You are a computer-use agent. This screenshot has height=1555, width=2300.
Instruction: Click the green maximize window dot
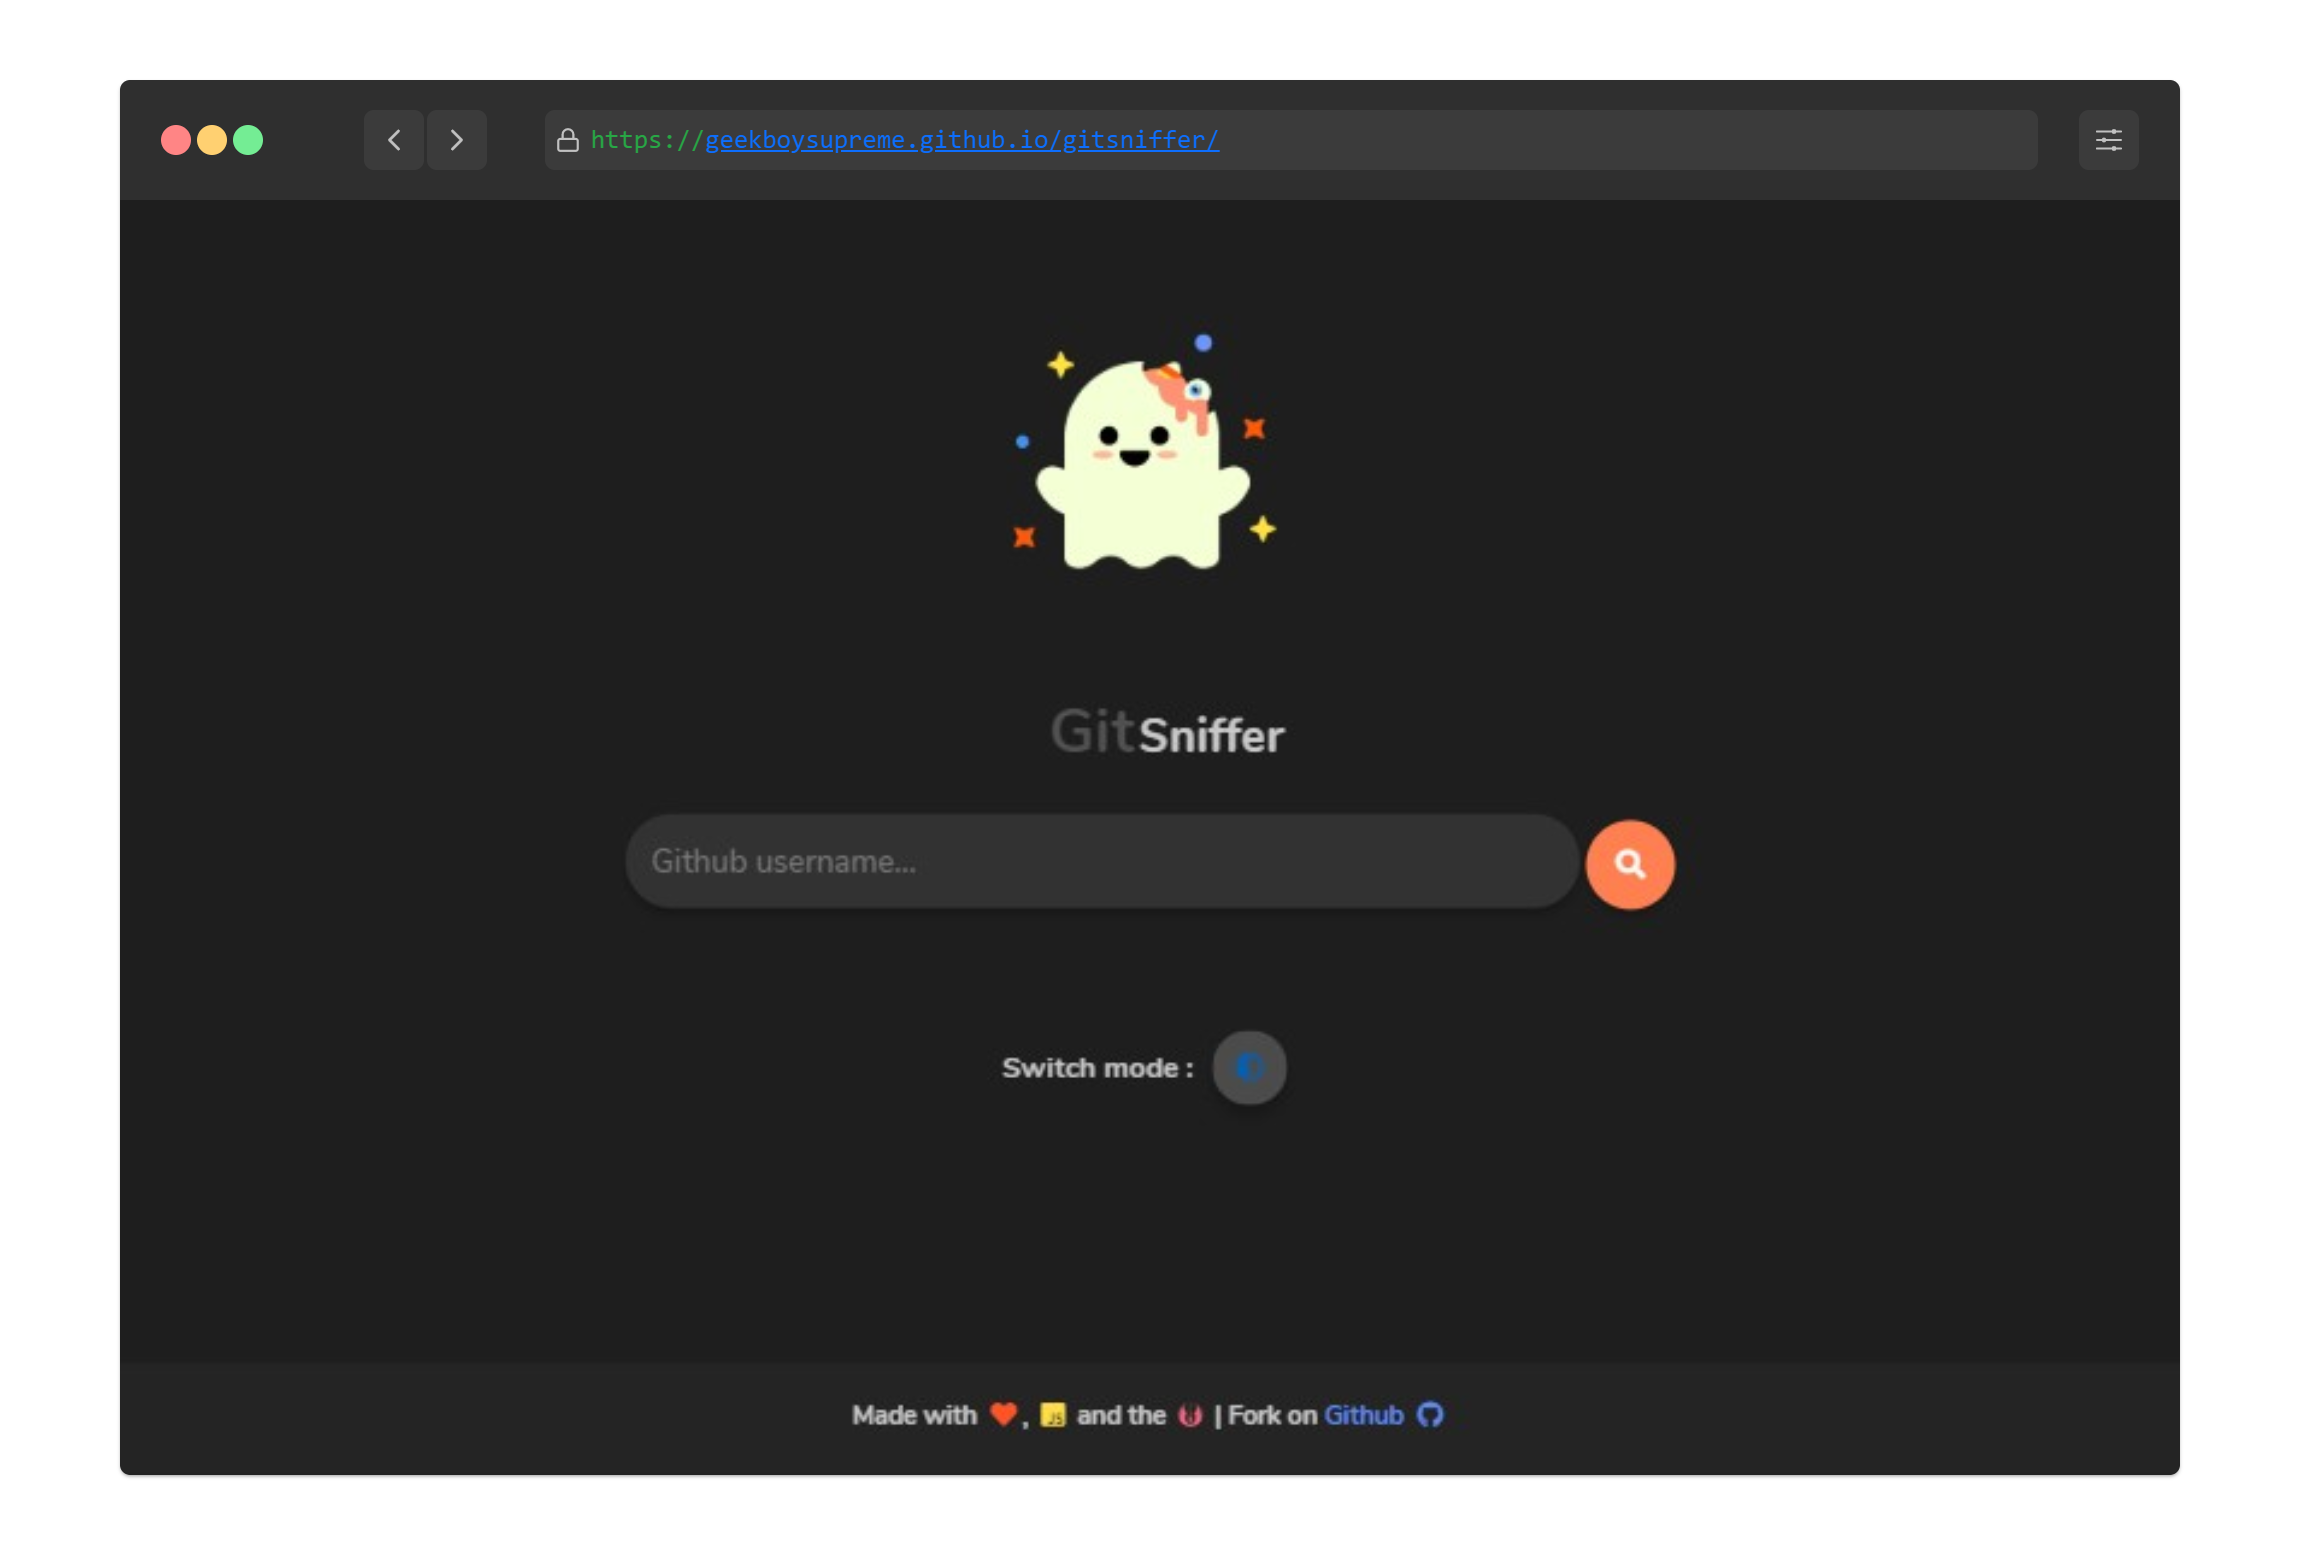[x=248, y=140]
